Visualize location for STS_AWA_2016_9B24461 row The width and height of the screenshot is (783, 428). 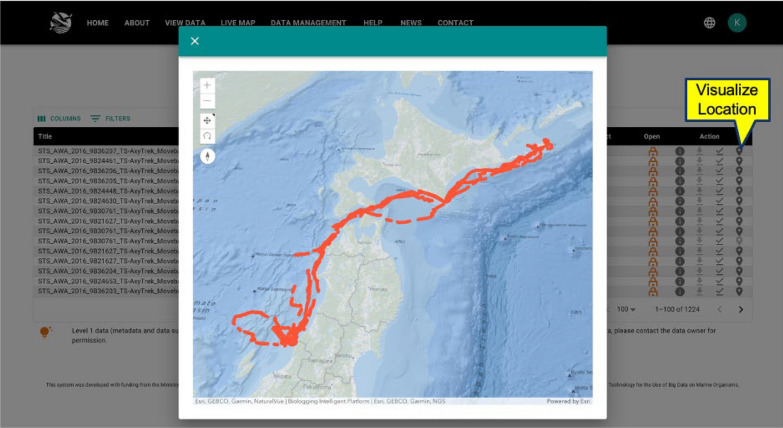[739, 161]
